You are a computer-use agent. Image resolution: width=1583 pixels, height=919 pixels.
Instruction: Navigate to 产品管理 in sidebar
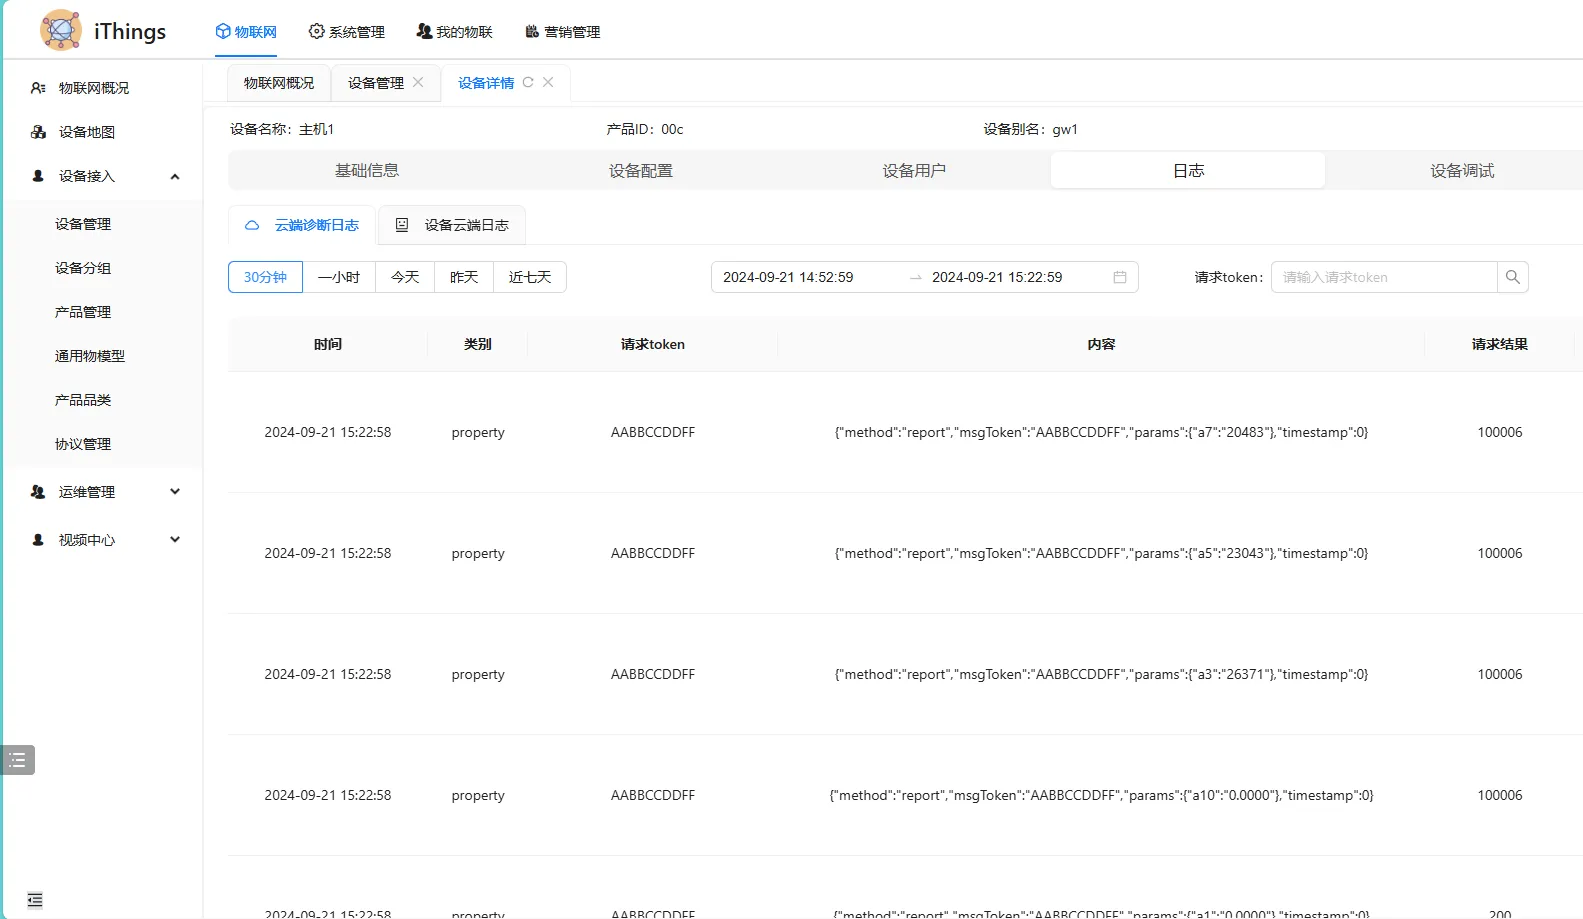83,312
